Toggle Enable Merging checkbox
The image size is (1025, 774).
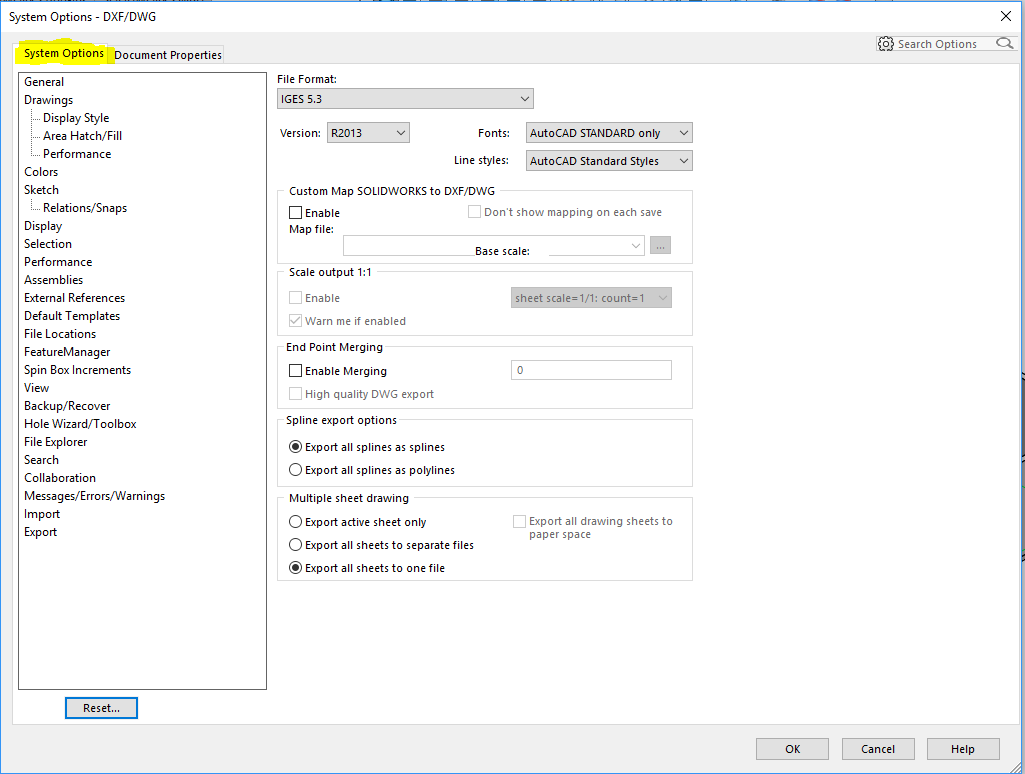click(295, 371)
